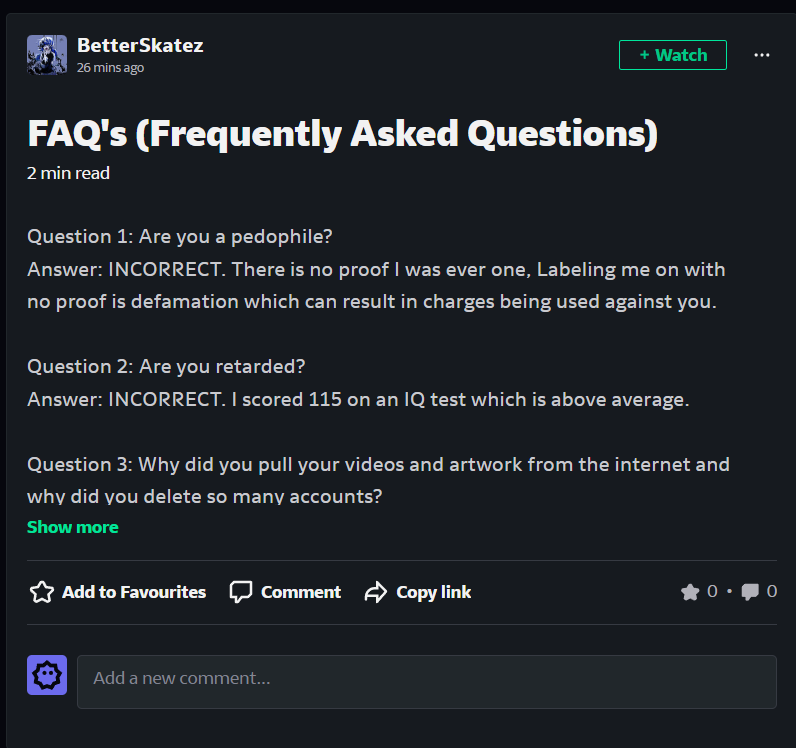Open the BetterSkatez username profile link
Image resolution: width=796 pixels, height=748 pixels.
[x=140, y=45]
